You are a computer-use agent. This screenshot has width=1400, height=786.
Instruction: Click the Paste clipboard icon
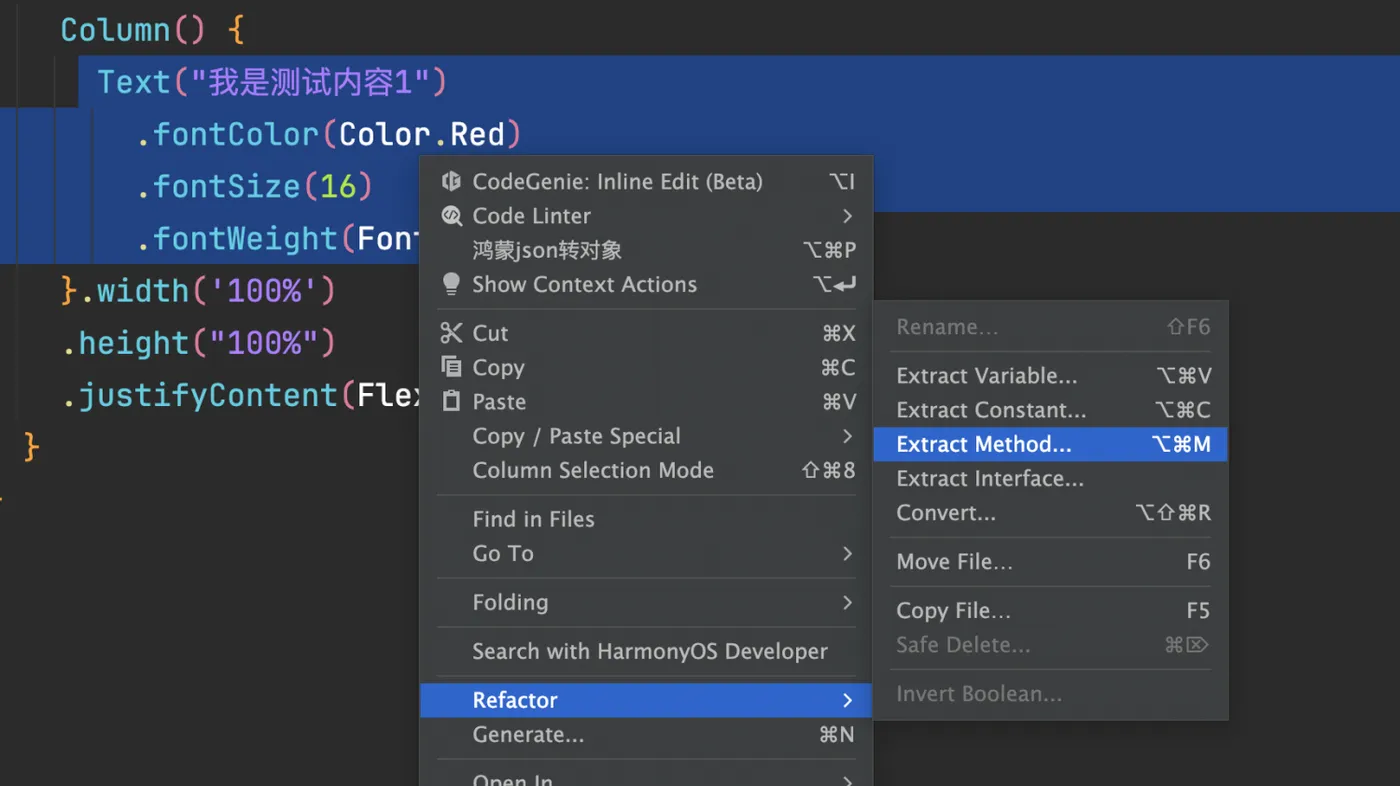click(452, 401)
